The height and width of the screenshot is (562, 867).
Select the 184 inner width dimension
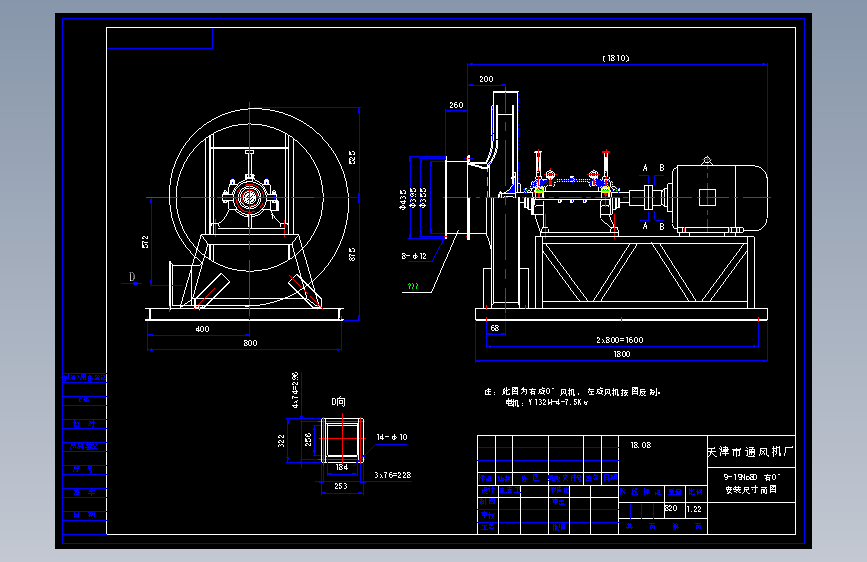[342, 467]
